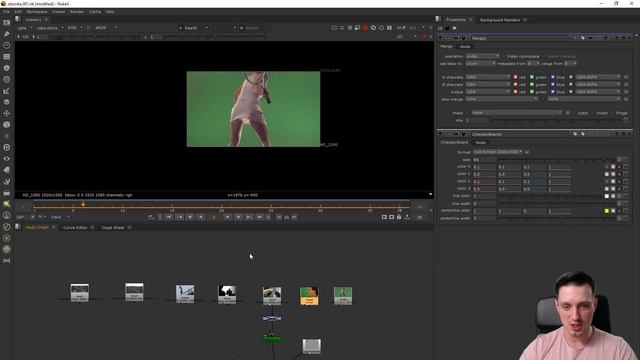Image resolution: width=640 pixels, height=360 pixels.
Task: Open the viewer rgba channel dropdown
Action: (x=24, y=28)
